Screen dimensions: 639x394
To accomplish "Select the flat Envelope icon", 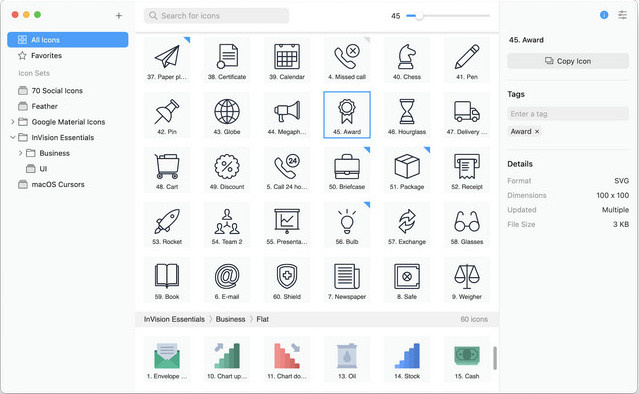I will click(x=167, y=359).
